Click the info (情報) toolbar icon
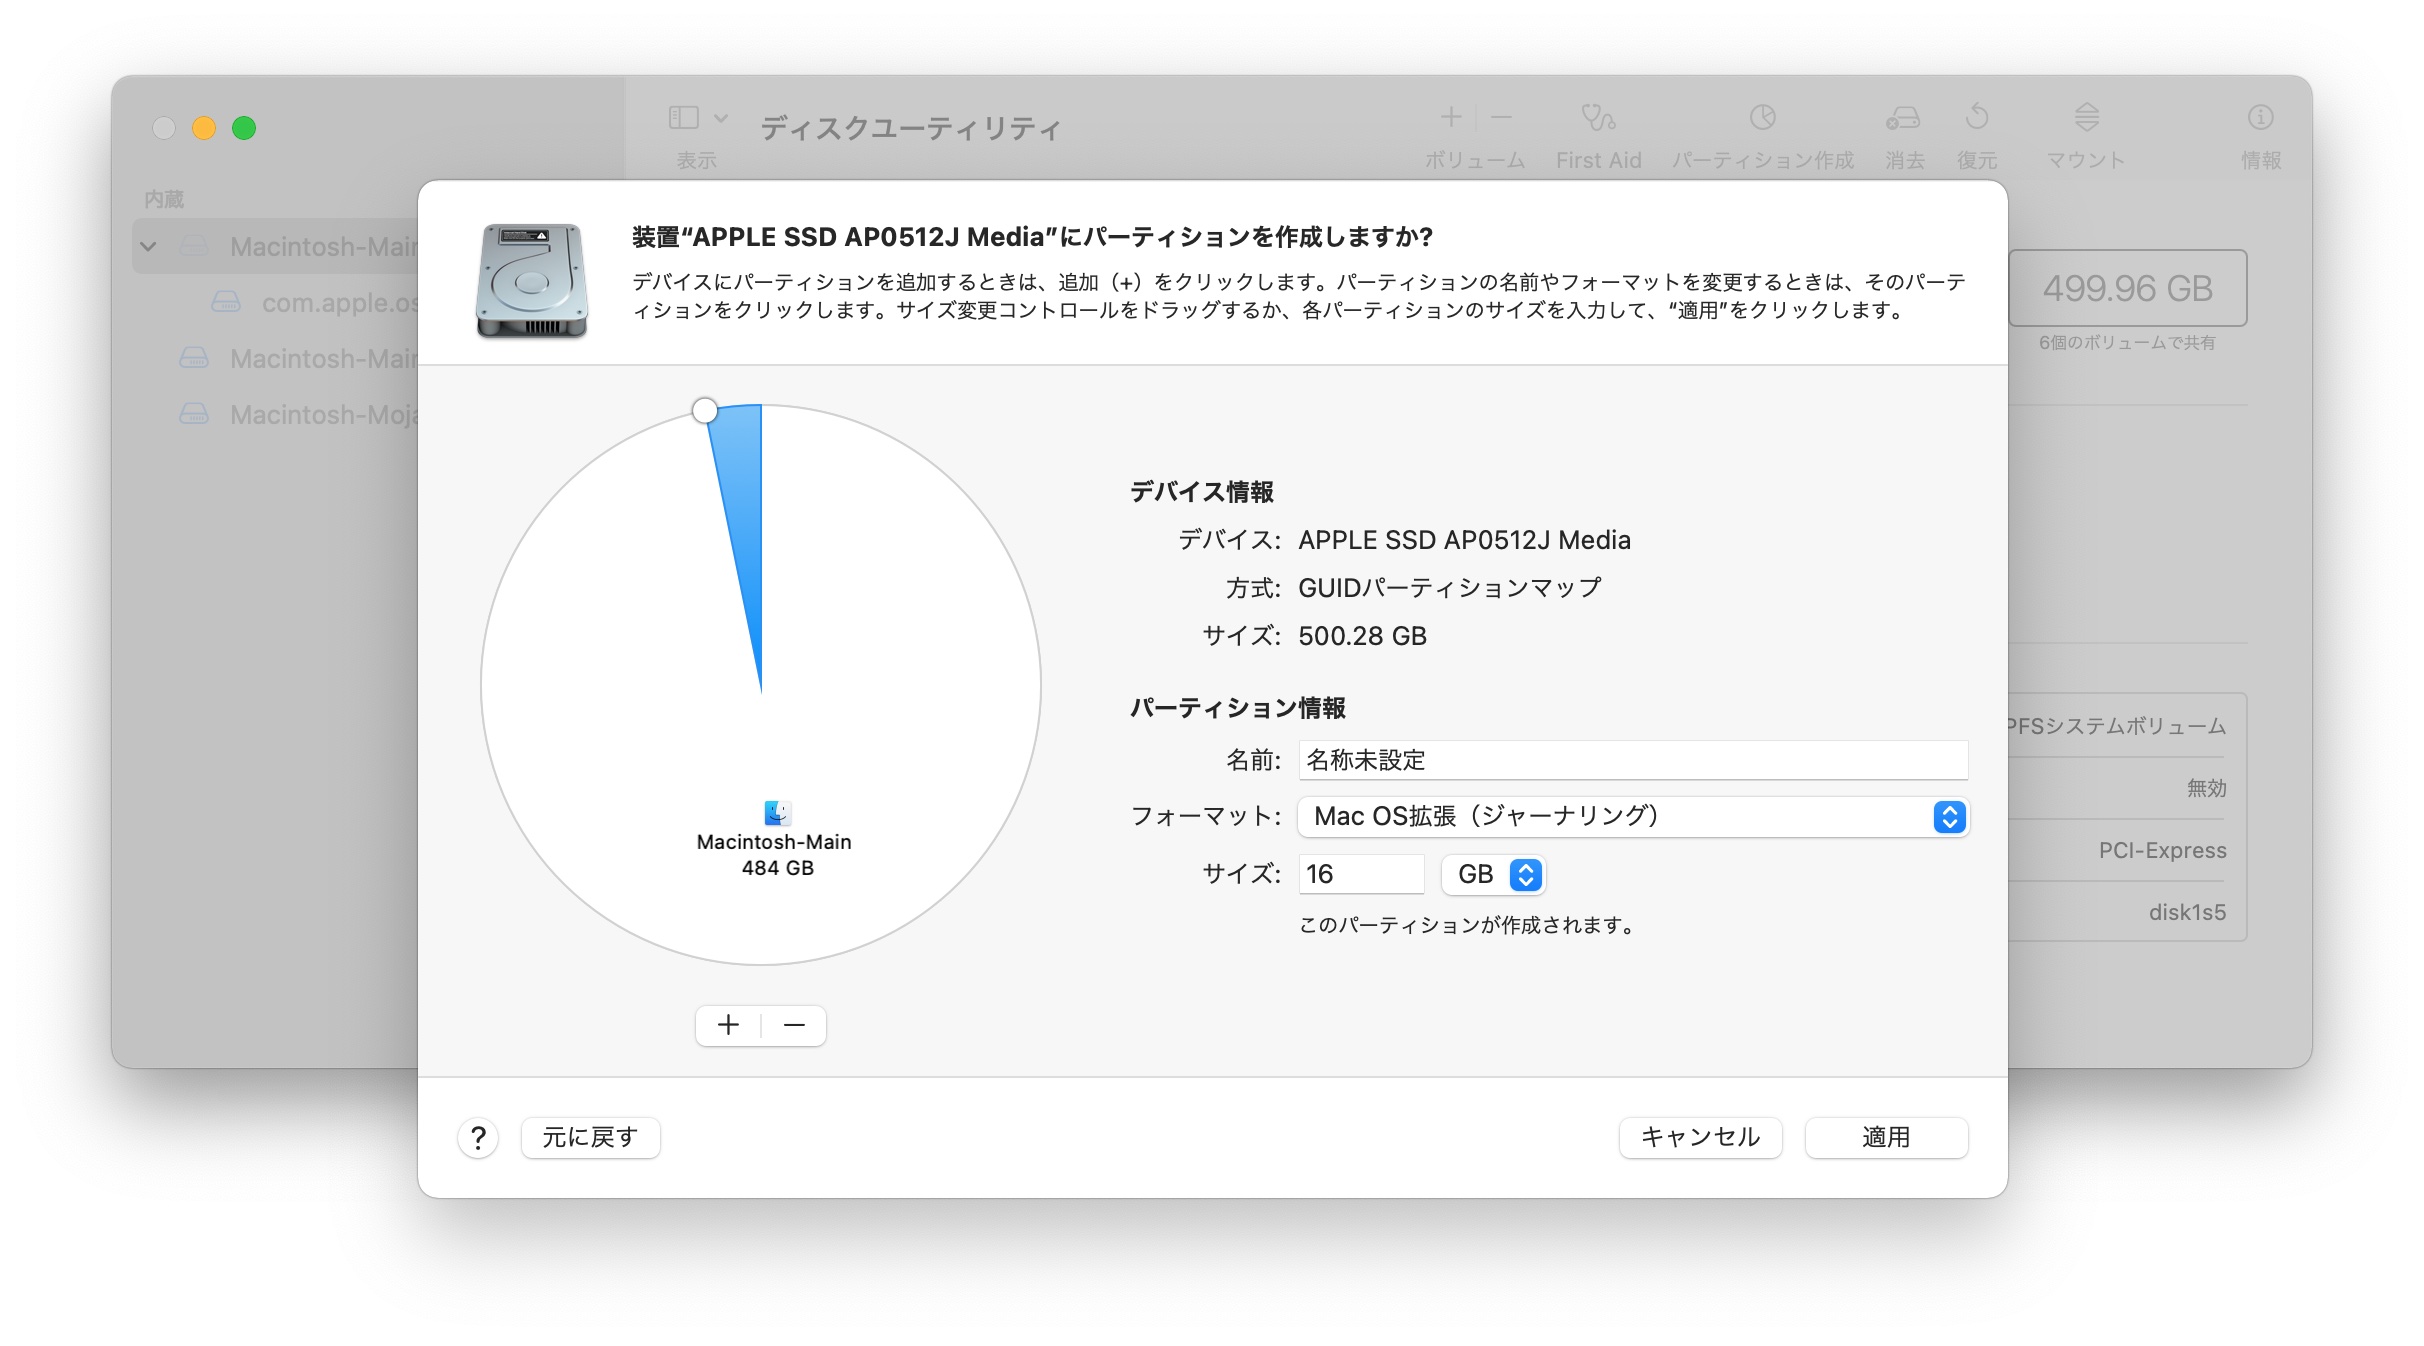The width and height of the screenshot is (2424, 1346). (2260, 118)
